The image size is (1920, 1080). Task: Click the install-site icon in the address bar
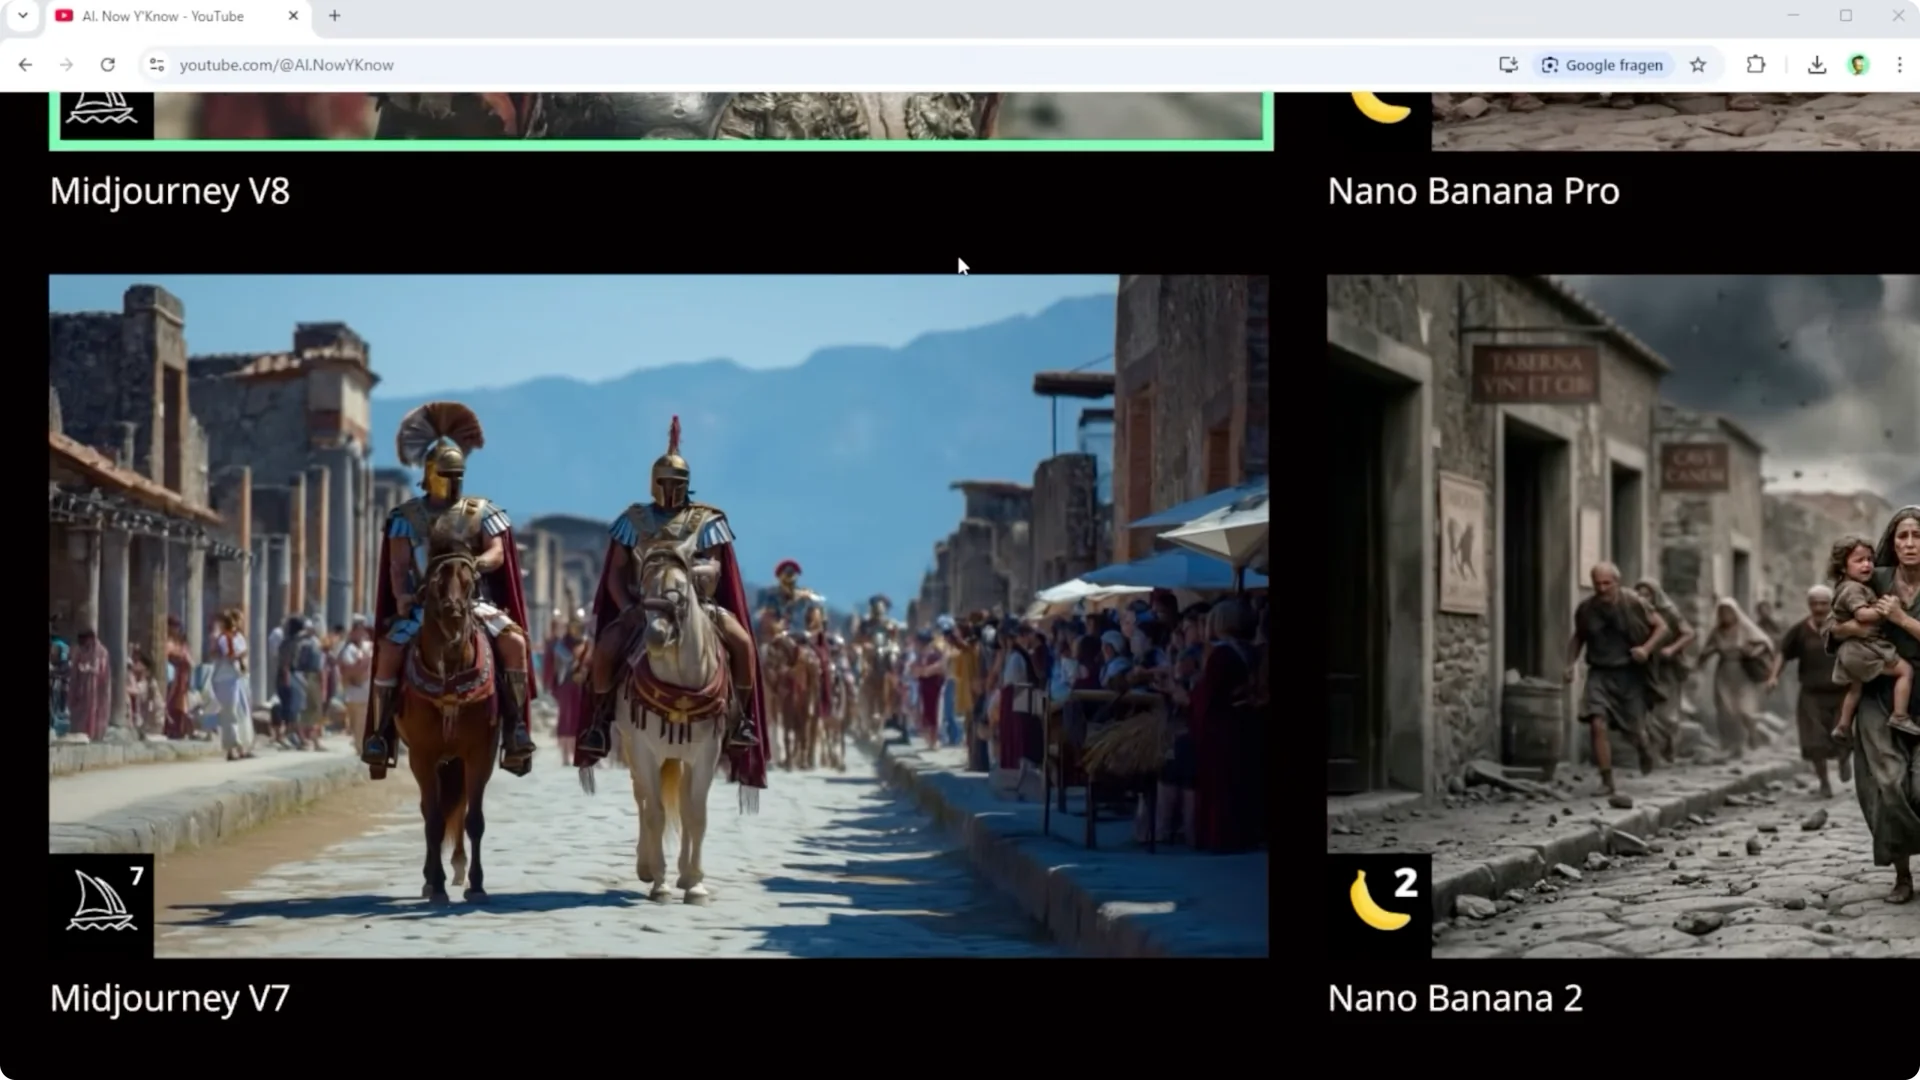[x=1508, y=65]
